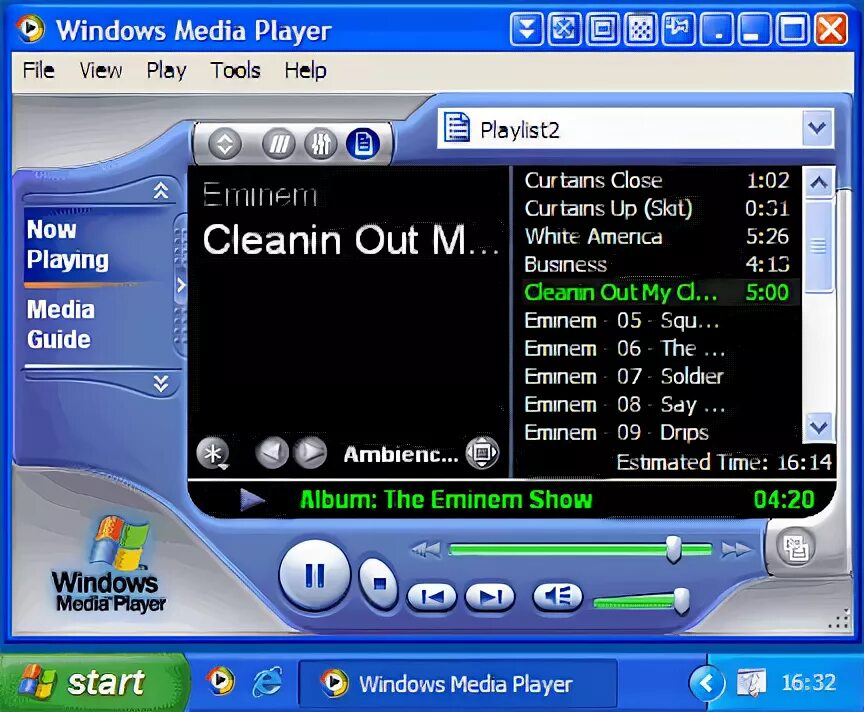Click the dotted pattern title bar button

click(x=640, y=29)
